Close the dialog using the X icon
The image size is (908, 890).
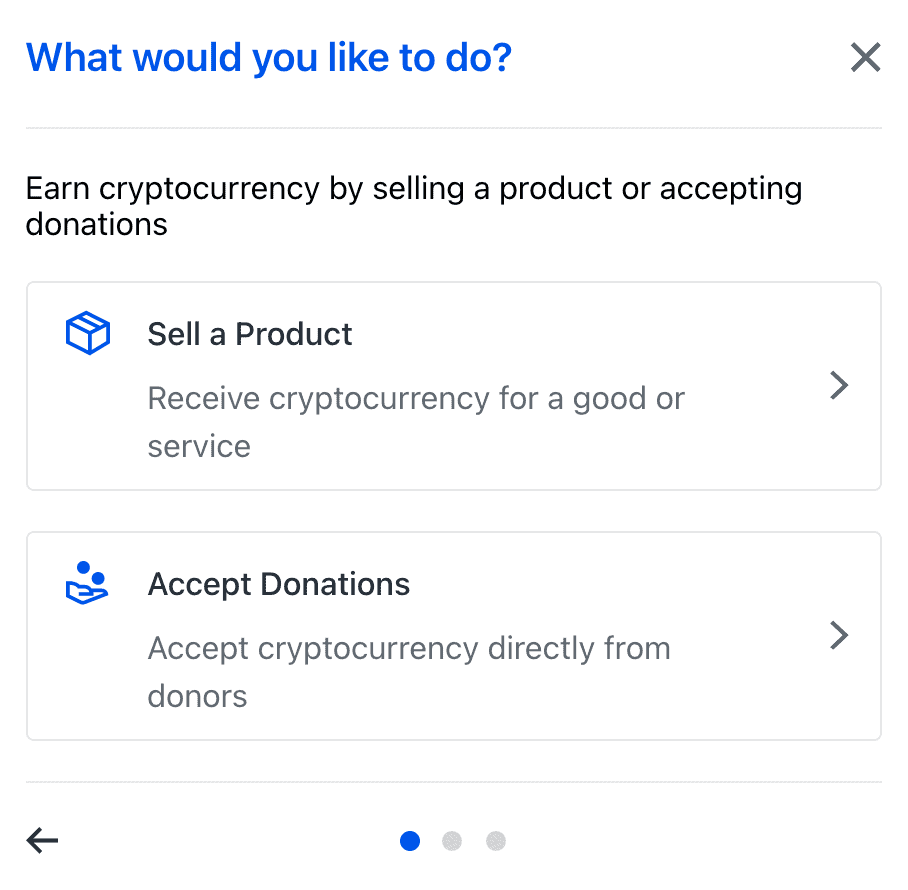click(865, 58)
